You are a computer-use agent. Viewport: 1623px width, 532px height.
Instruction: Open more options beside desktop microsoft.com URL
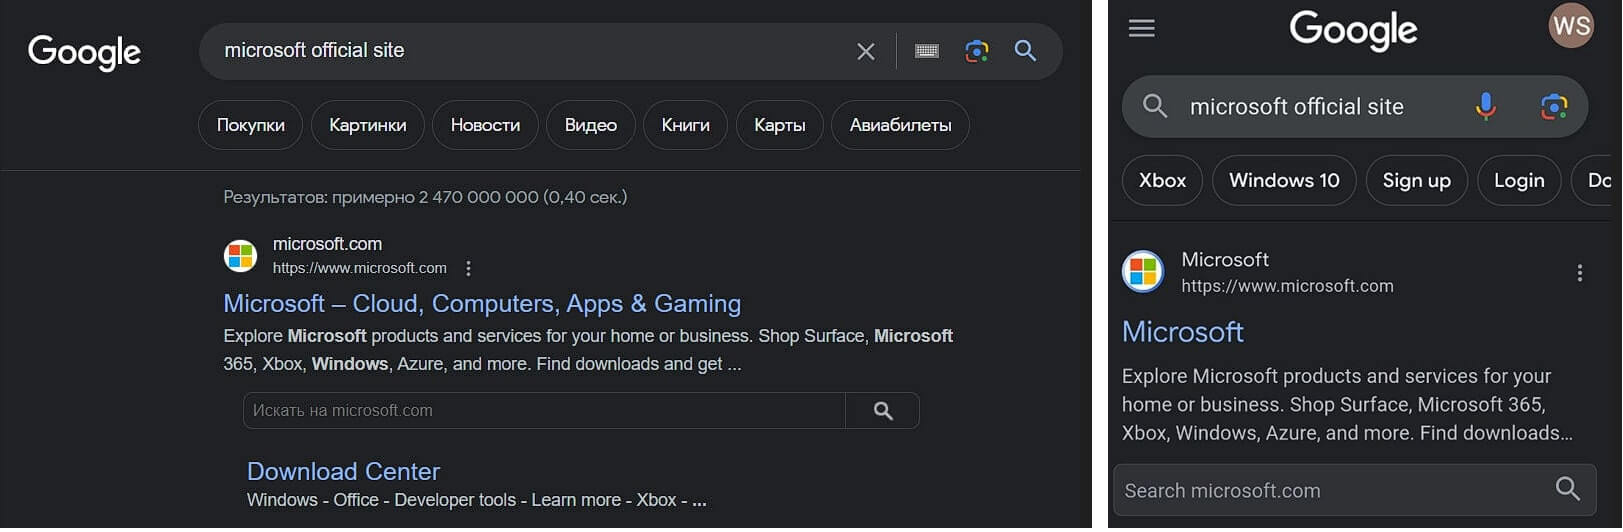pos(468,268)
